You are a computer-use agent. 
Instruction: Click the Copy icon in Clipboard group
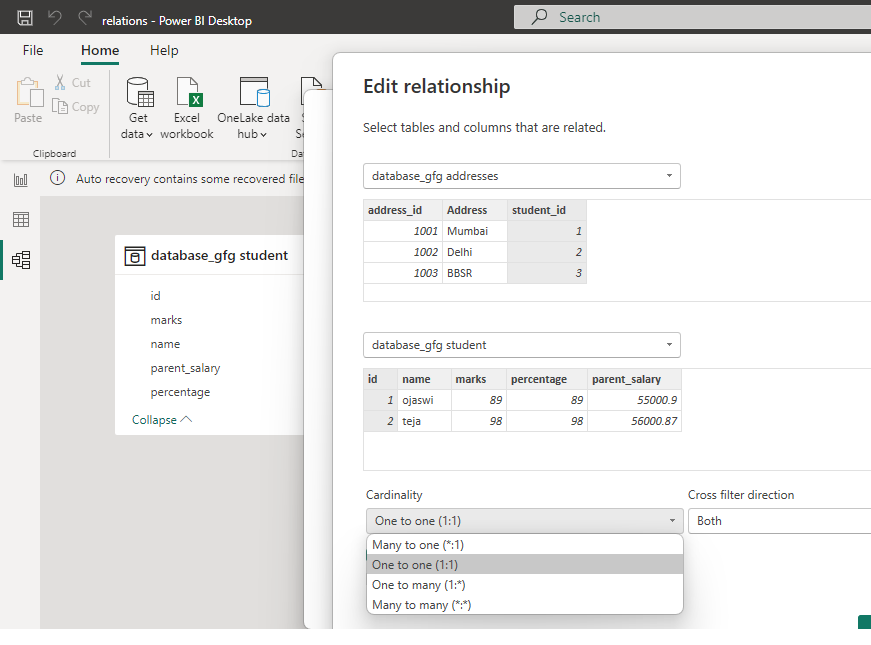[59, 106]
